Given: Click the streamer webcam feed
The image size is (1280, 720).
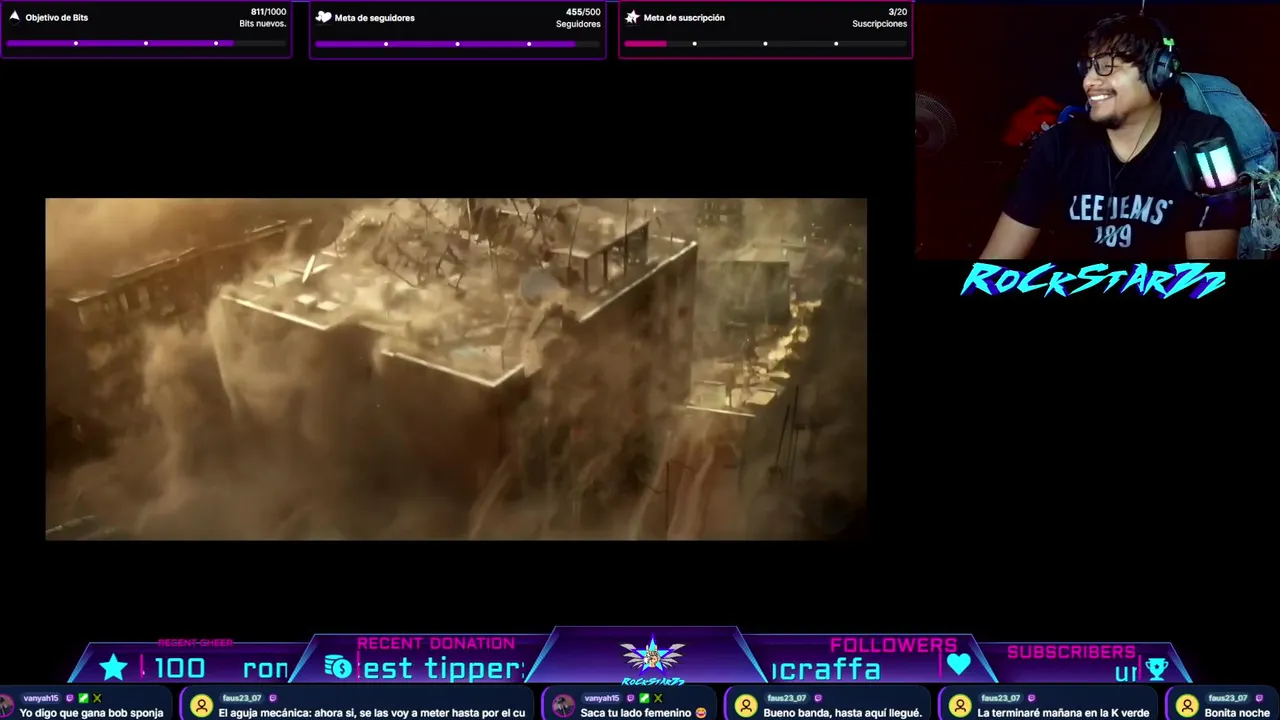Looking at the screenshot, I should click(x=1097, y=130).
